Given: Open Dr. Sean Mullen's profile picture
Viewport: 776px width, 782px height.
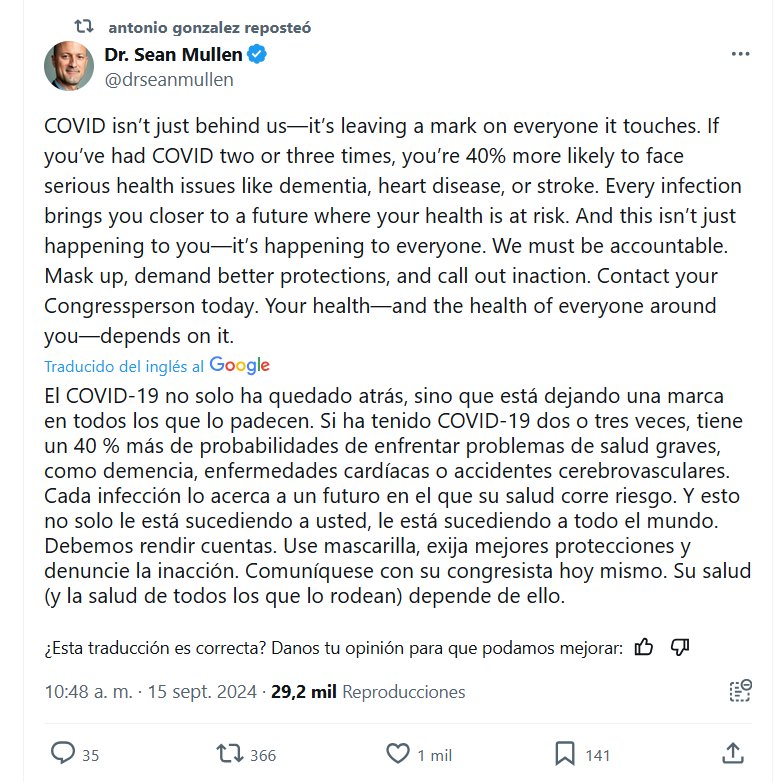Looking at the screenshot, I should 69,66.
